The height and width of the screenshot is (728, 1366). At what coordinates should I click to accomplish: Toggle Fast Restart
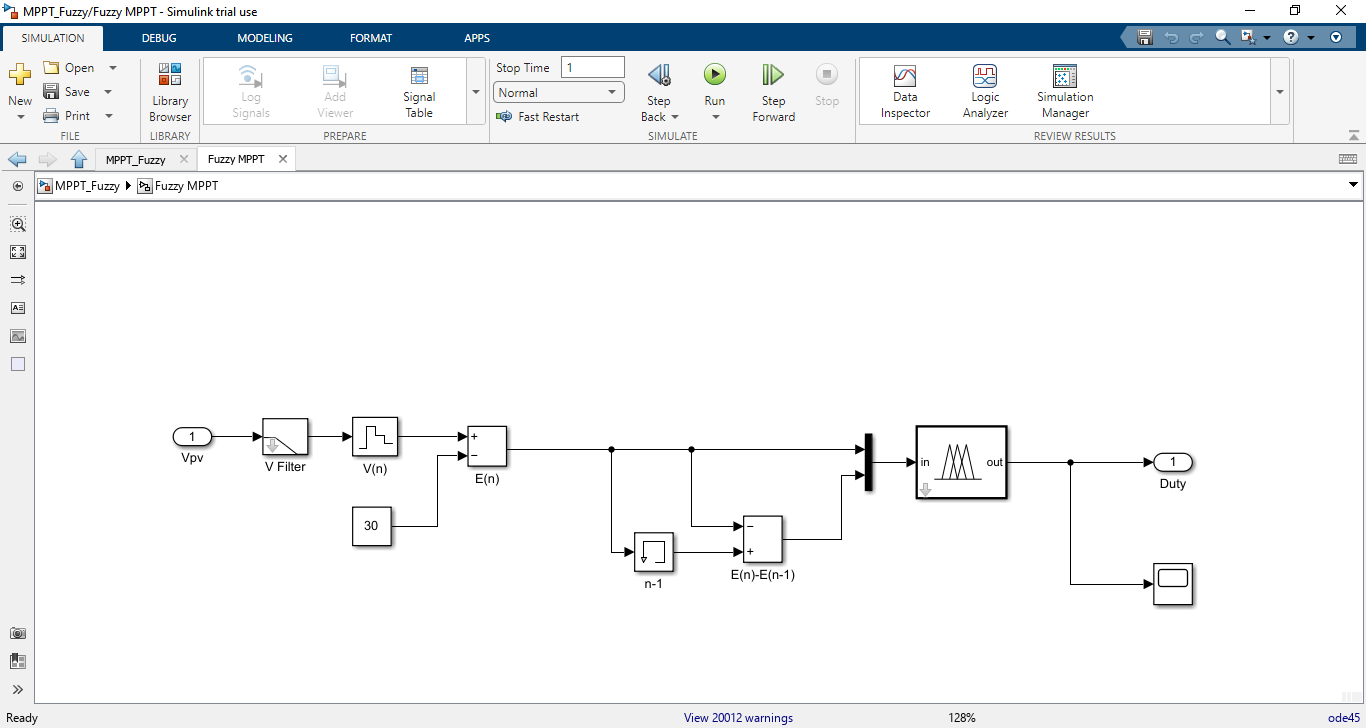pos(538,117)
